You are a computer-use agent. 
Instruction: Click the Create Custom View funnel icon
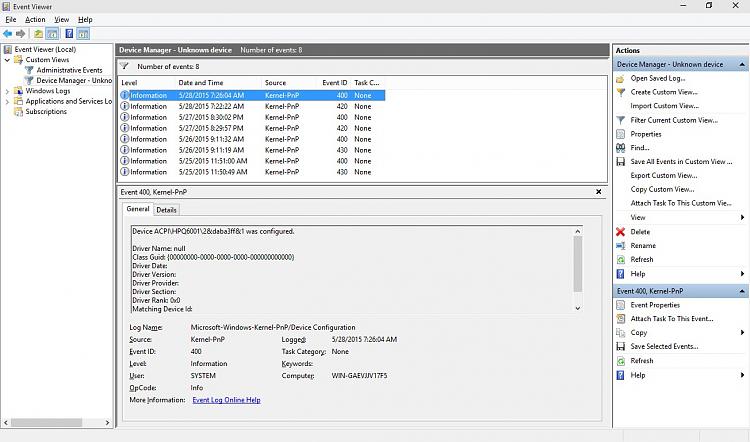pos(621,92)
